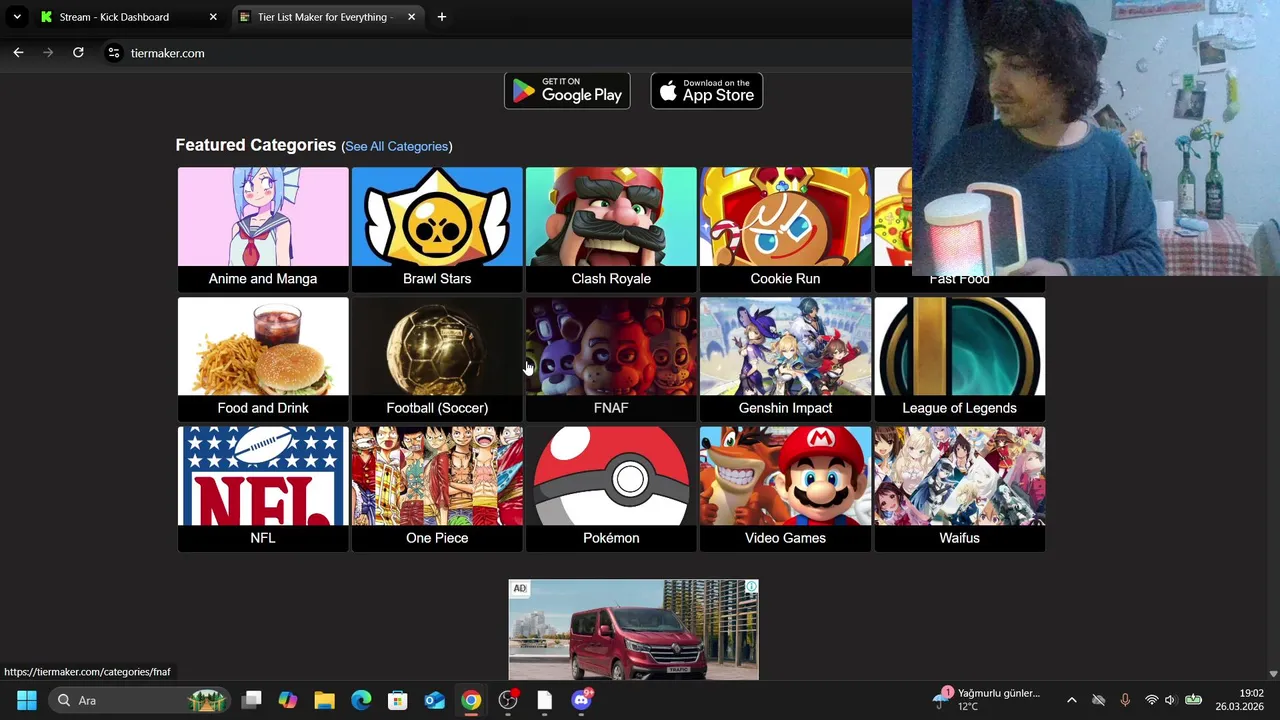Open the Genshin Impact category
Screen dimensions: 1280x720
(785, 359)
